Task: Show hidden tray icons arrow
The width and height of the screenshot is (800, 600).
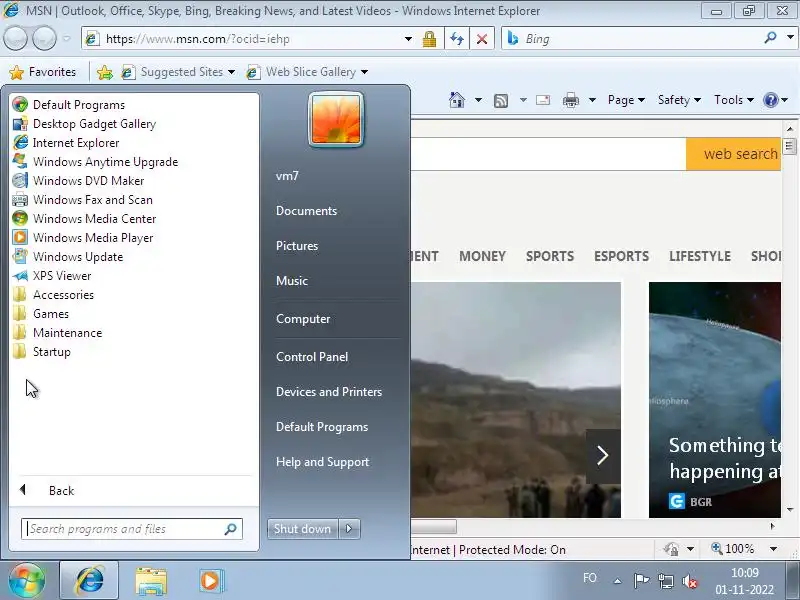Action: click(x=617, y=581)
